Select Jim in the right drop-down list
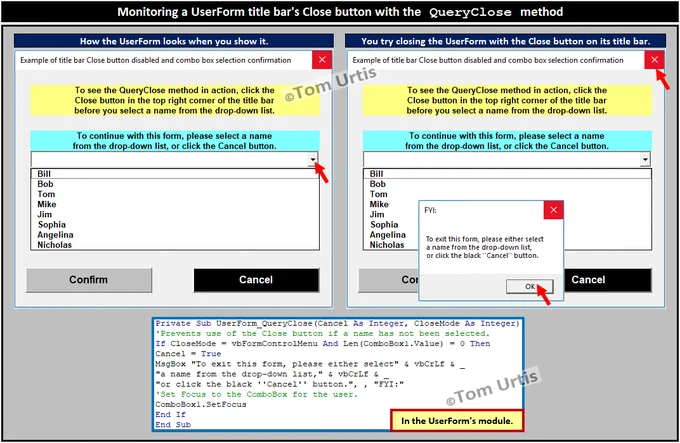 coord(391,215)
